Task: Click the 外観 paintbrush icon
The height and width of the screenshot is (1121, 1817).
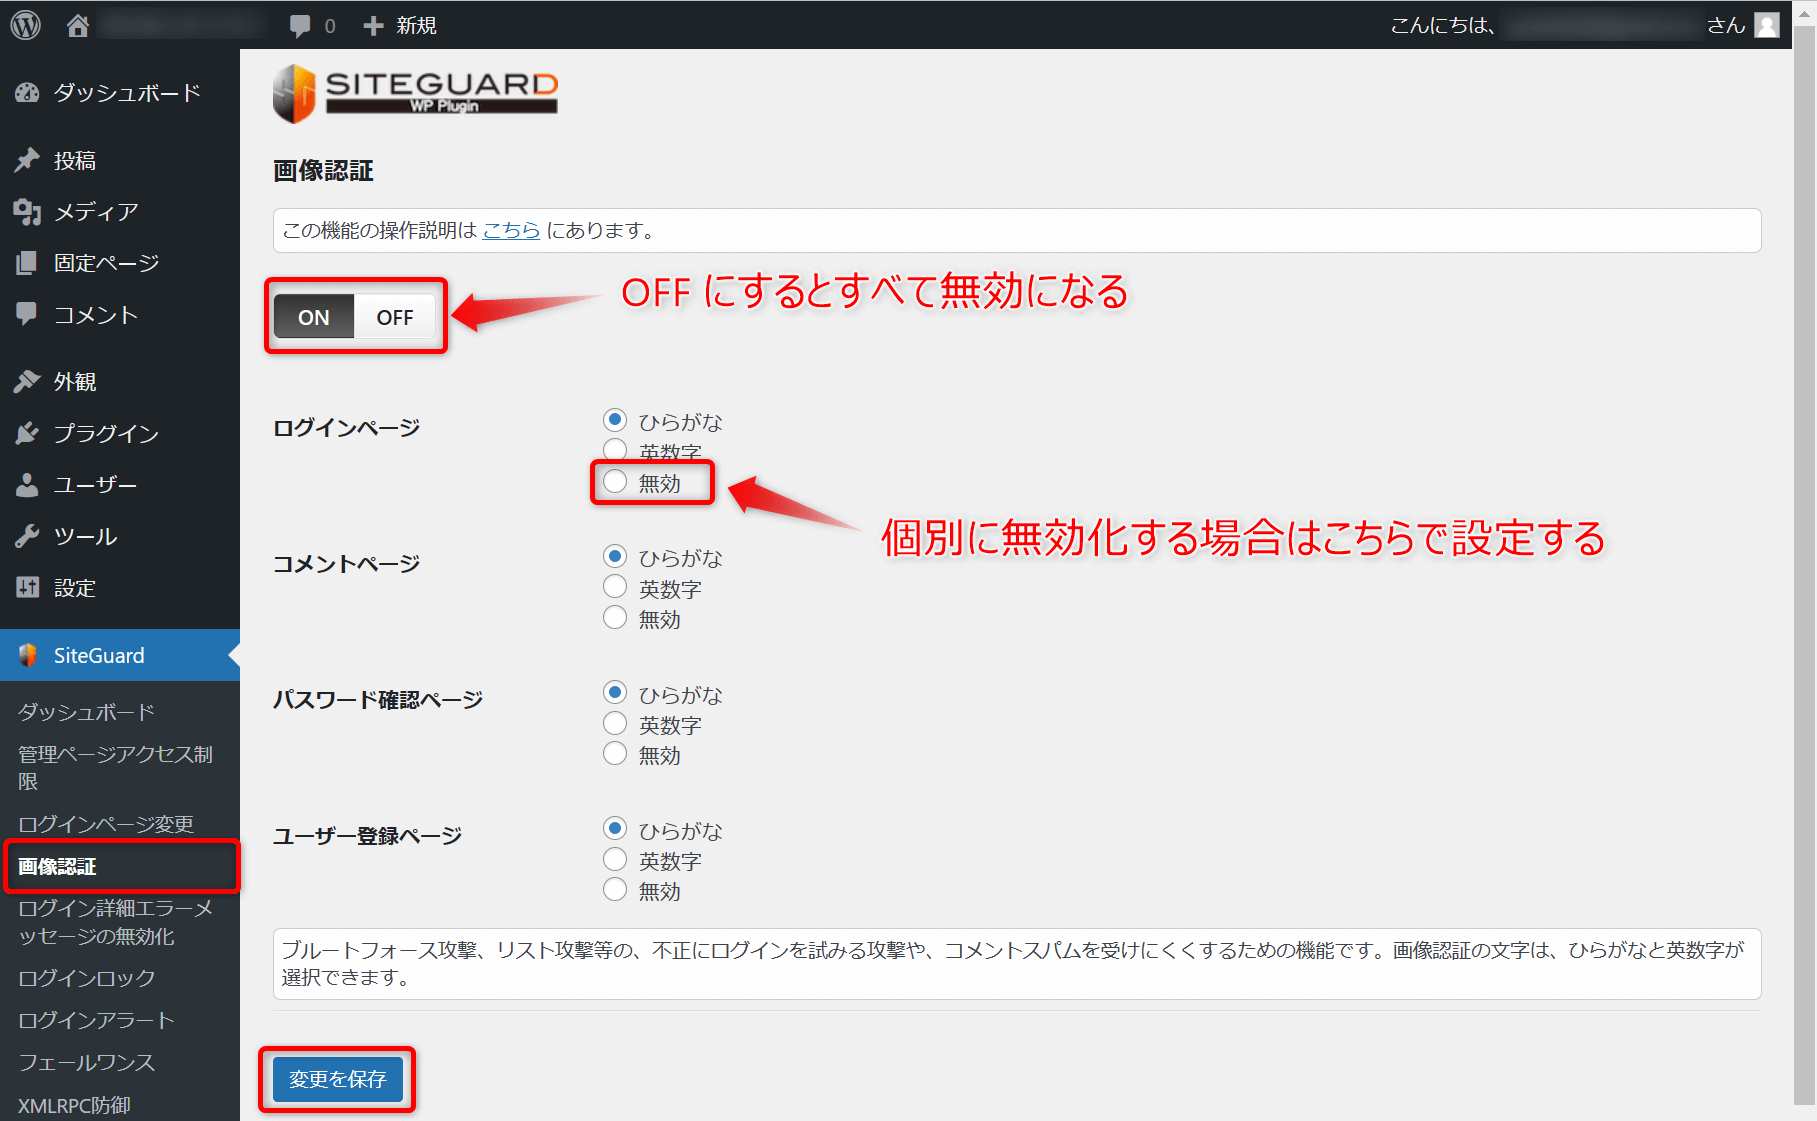Action: pyautogui.click(x=27, y=381)
